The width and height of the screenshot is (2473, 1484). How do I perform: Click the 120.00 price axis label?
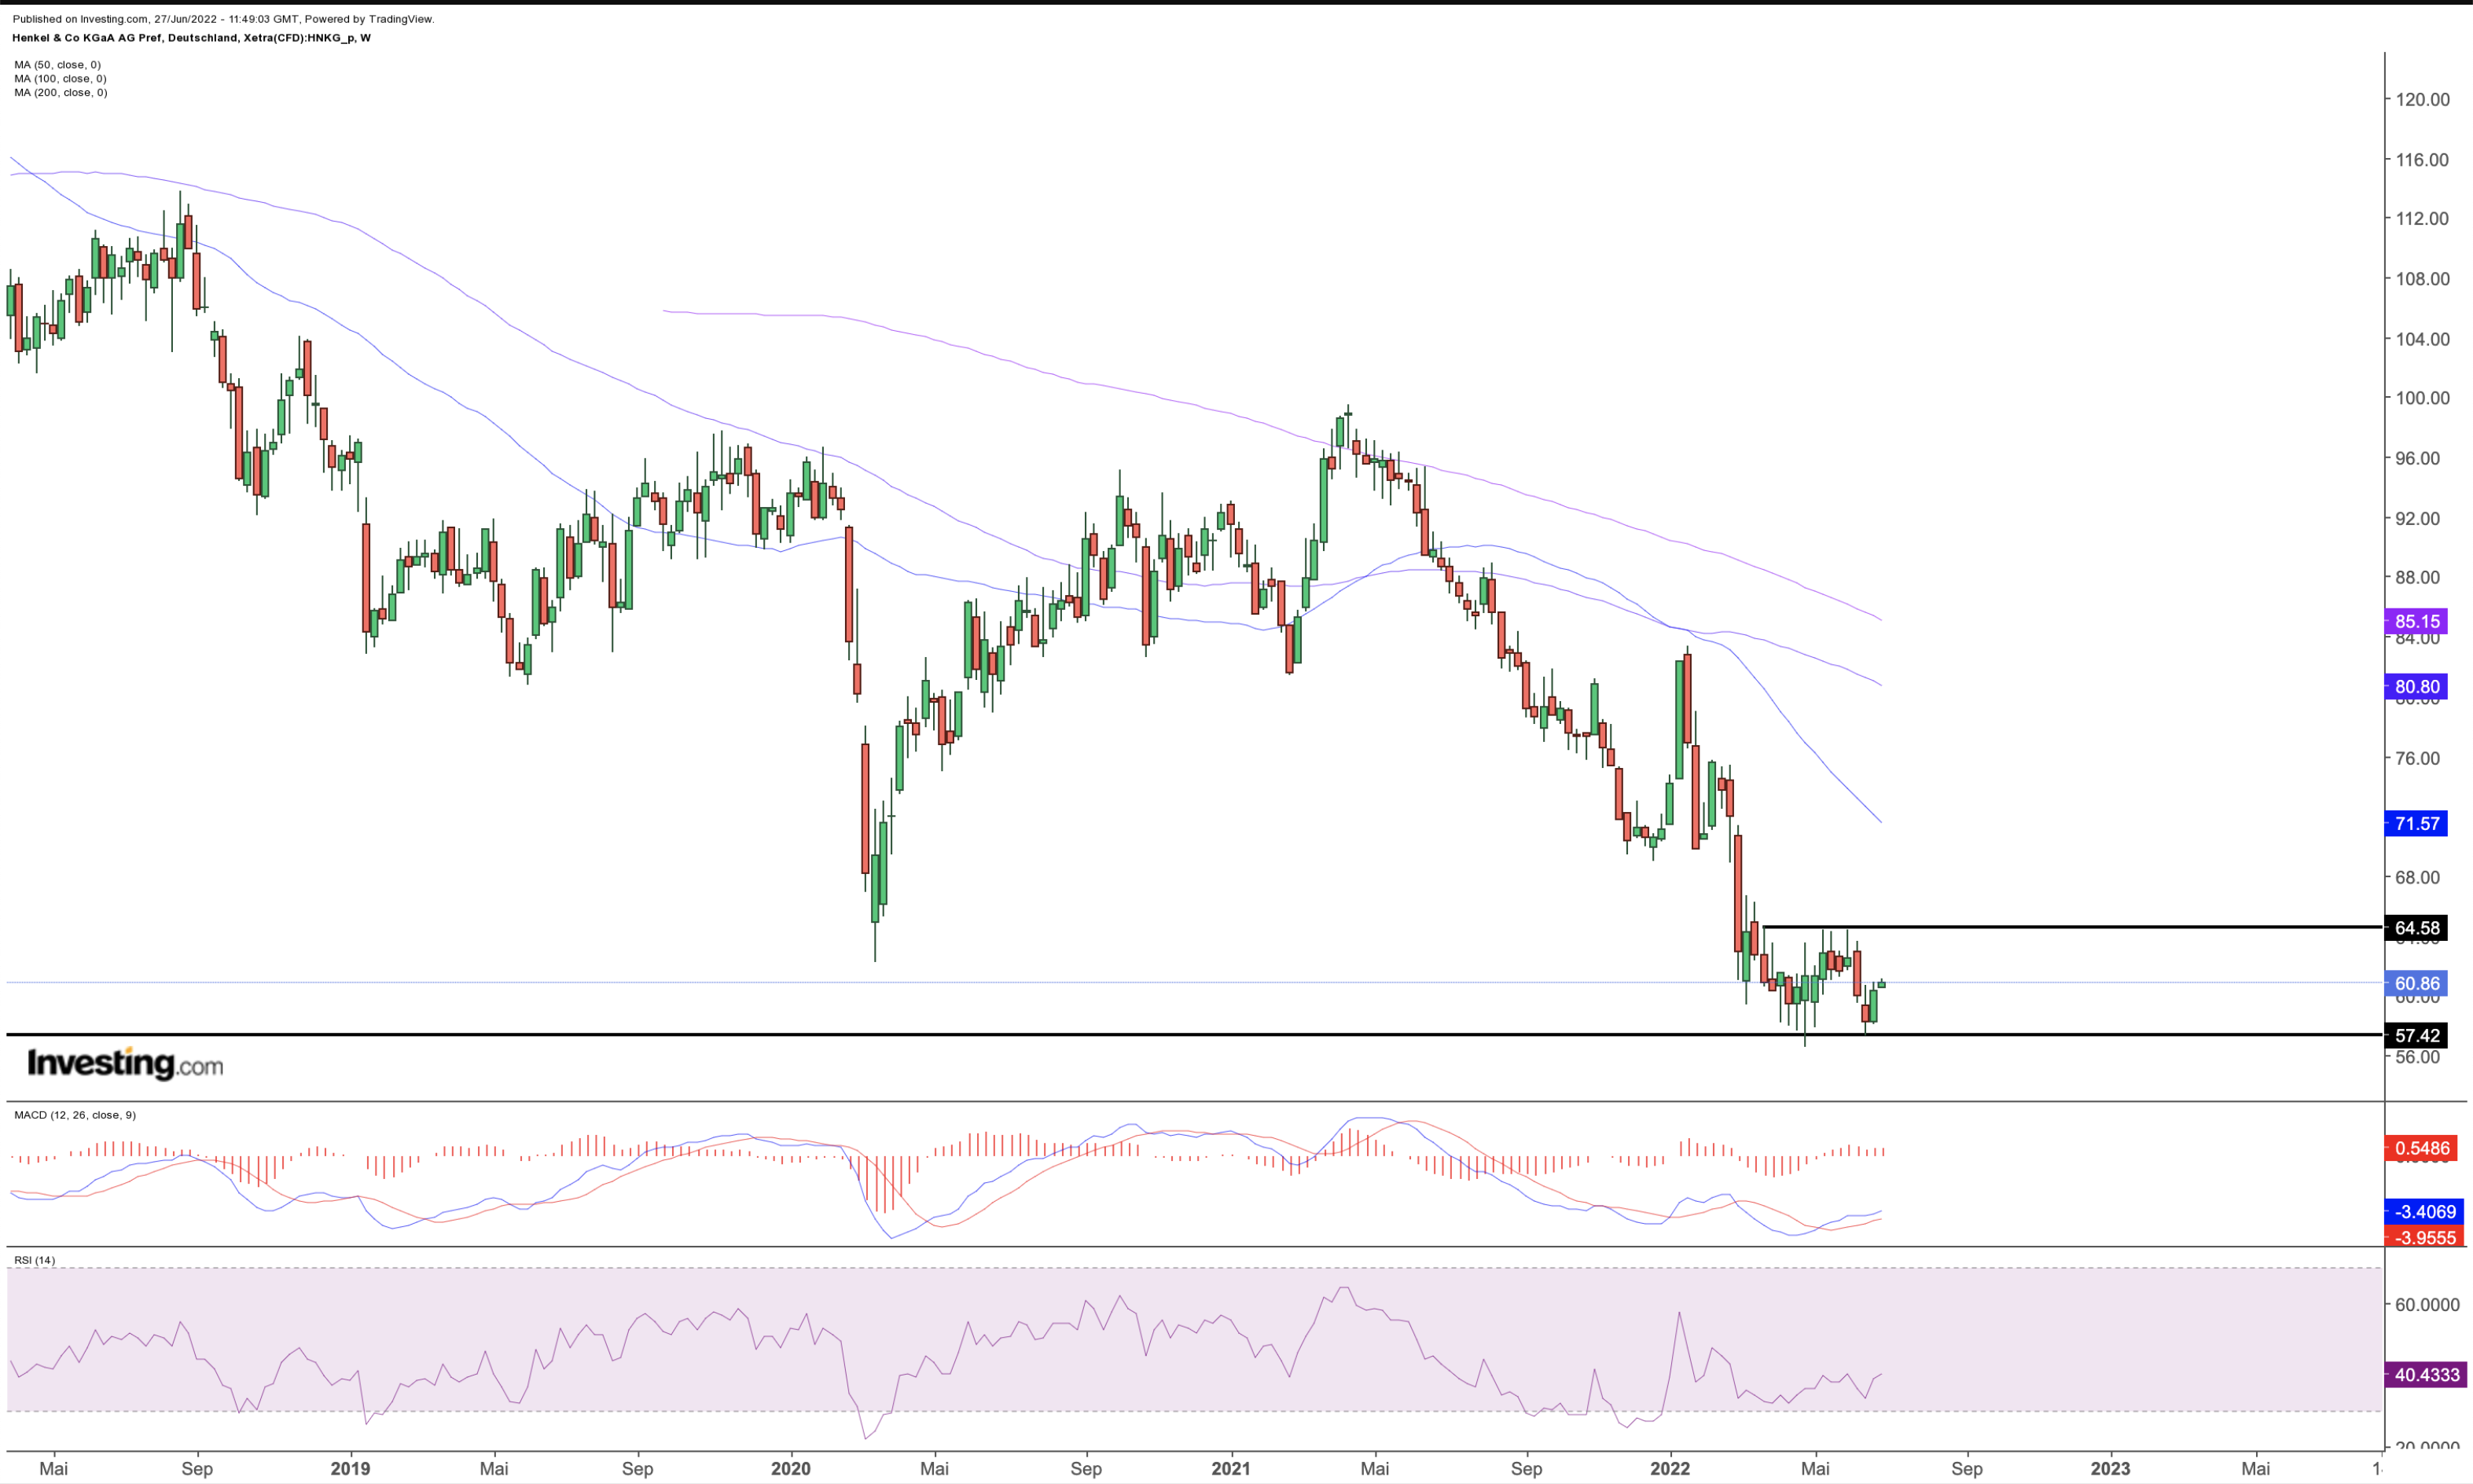pos(2422,99)
